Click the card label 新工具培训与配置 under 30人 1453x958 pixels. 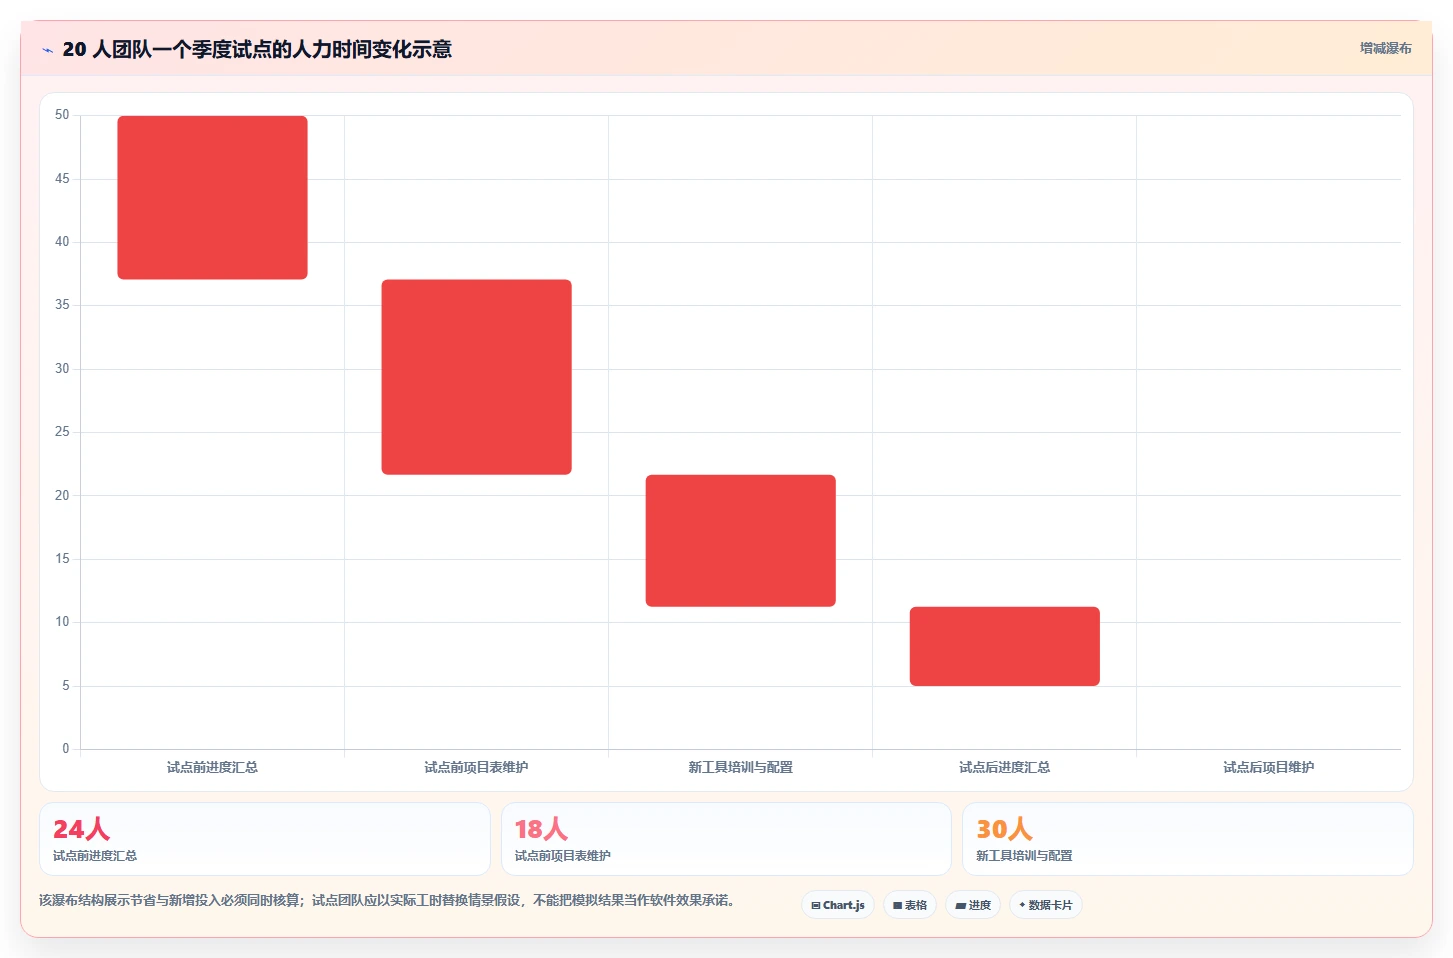(x=1024, y=856)
